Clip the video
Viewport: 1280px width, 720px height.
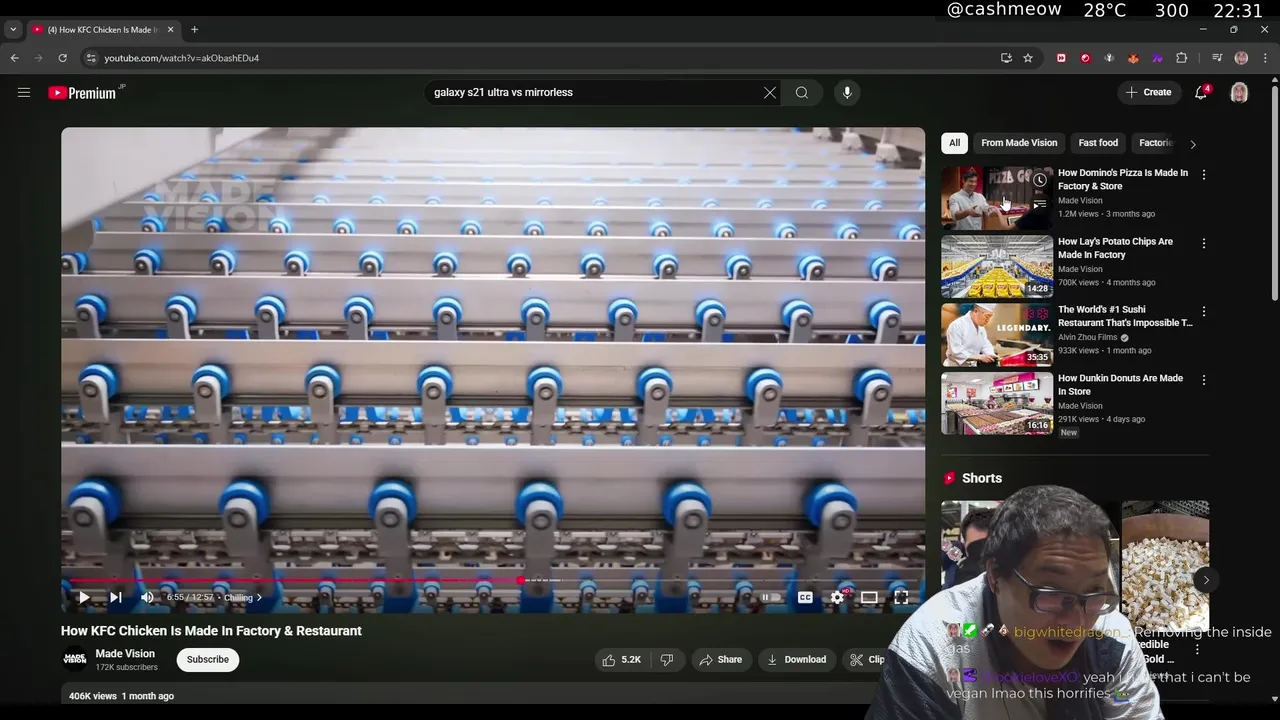pos(867,659)
